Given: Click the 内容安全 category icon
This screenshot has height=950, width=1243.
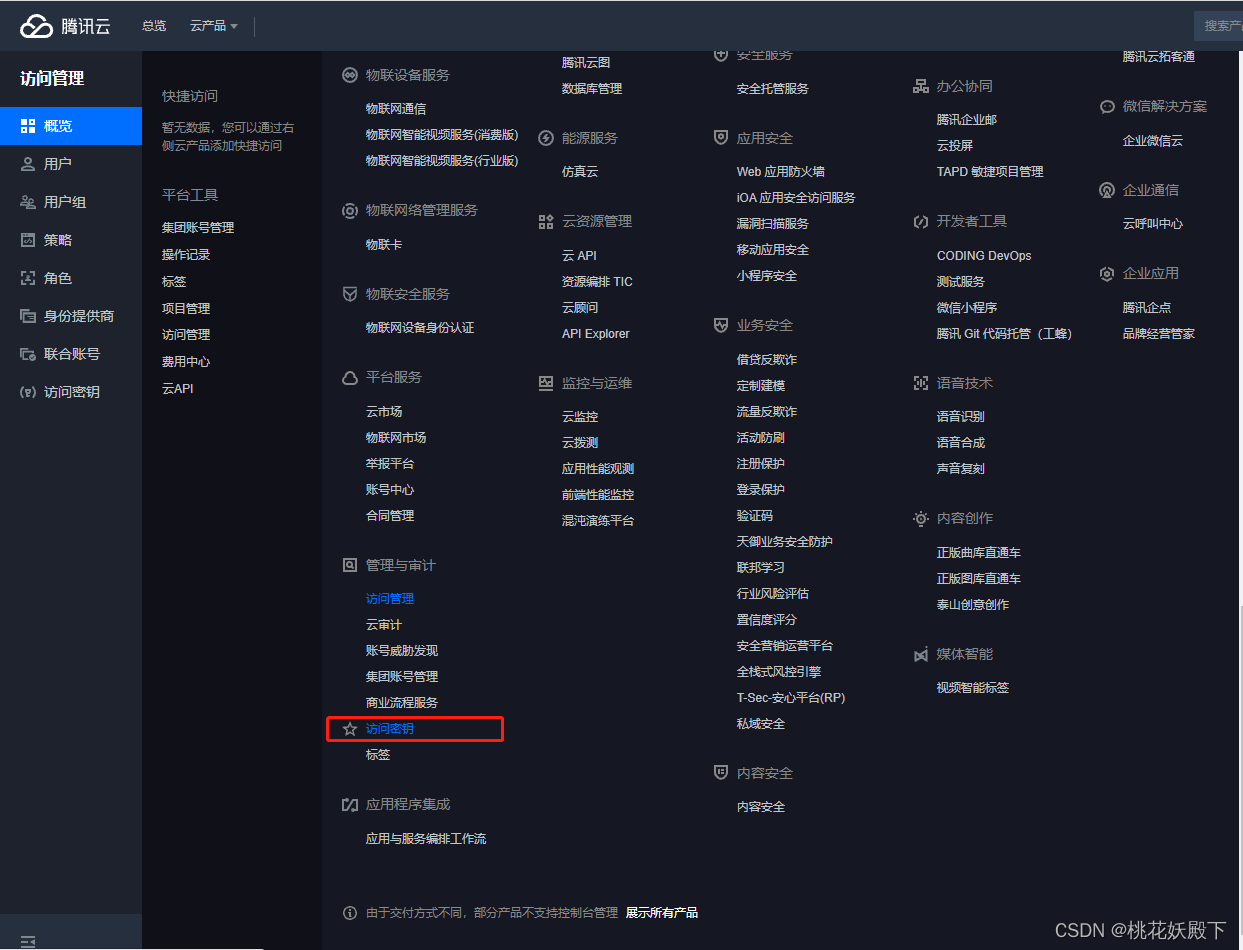Looking at the screenshot, I should point(721,773).
